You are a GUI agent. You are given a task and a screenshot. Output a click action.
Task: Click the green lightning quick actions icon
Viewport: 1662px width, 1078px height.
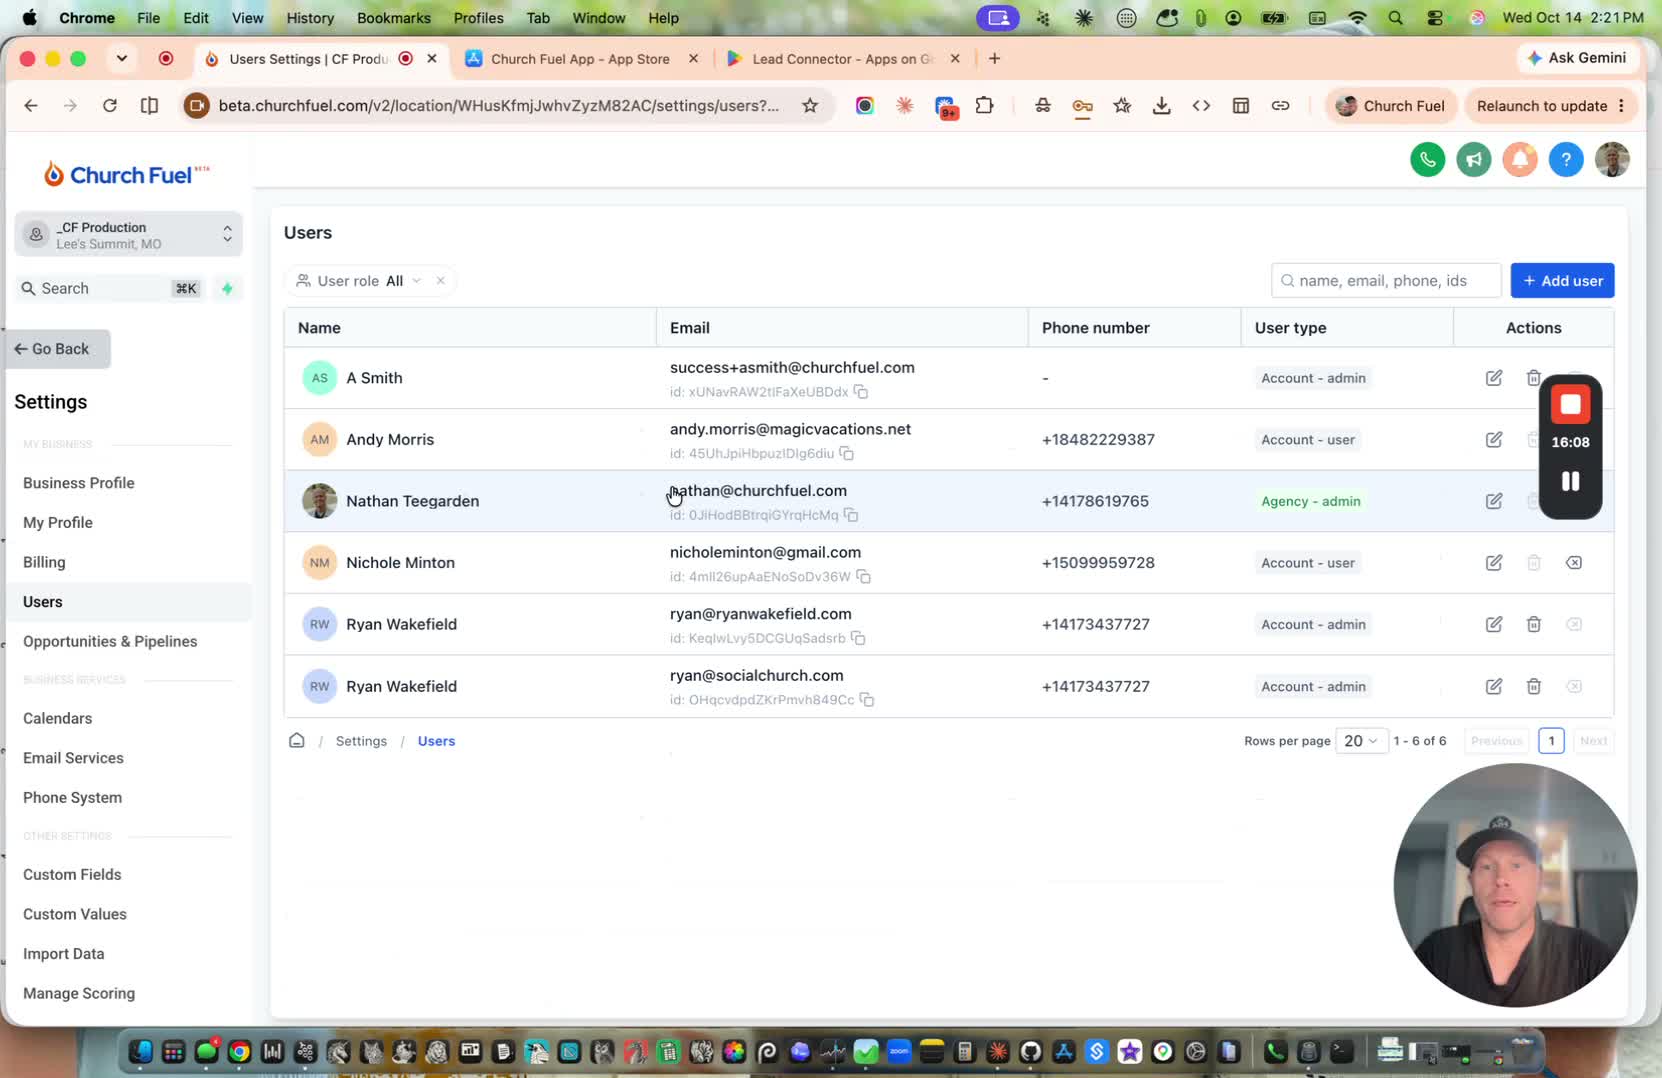227,288
